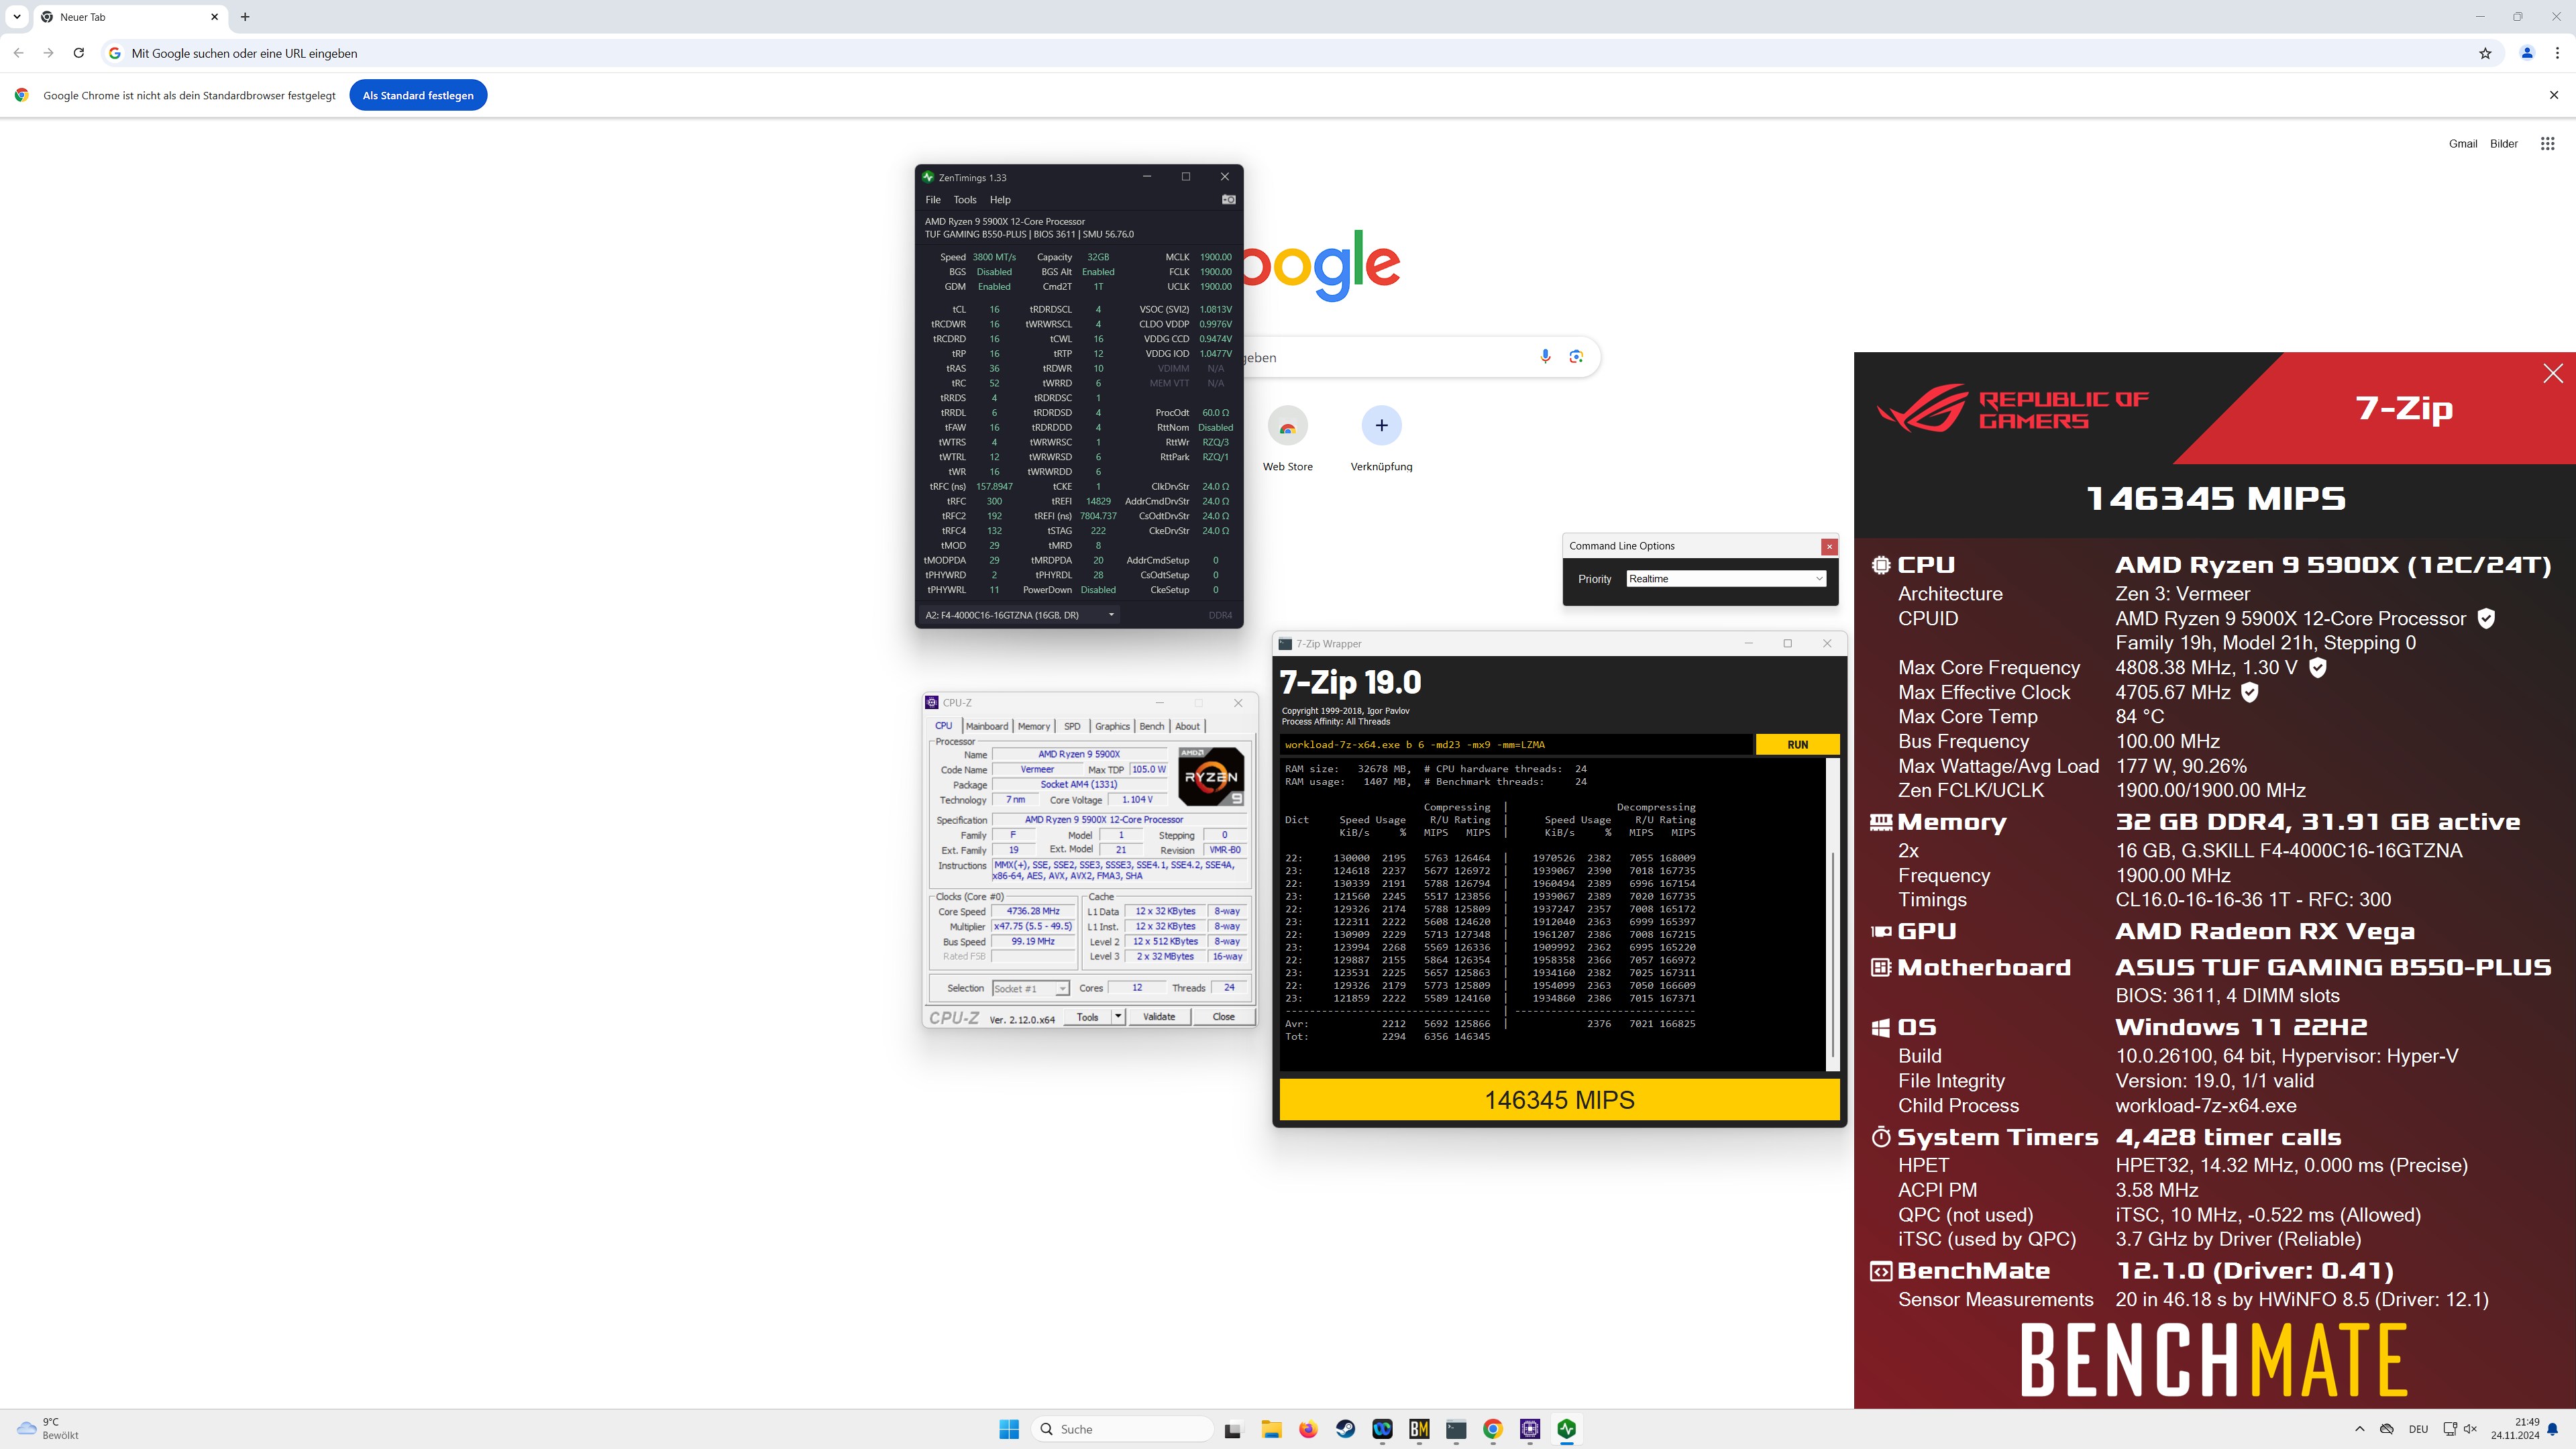Screen dimensions: 2576x1449
Task: Click the Validate button in CPU-Z
Action: click(x=1159, y=1017)
